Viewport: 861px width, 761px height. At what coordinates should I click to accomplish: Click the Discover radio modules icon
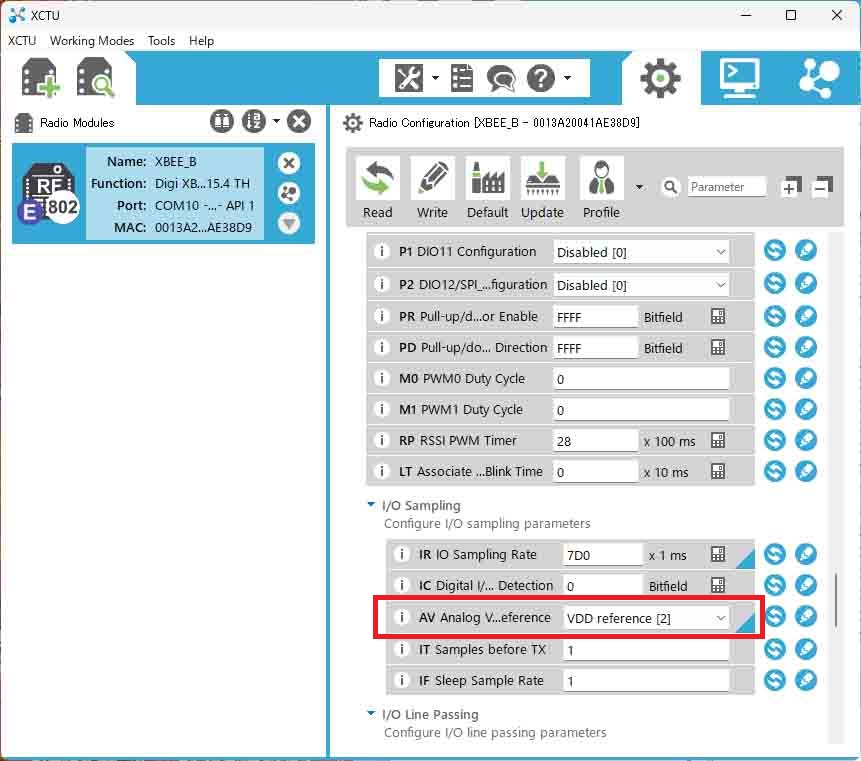click(x=96, y=78)
